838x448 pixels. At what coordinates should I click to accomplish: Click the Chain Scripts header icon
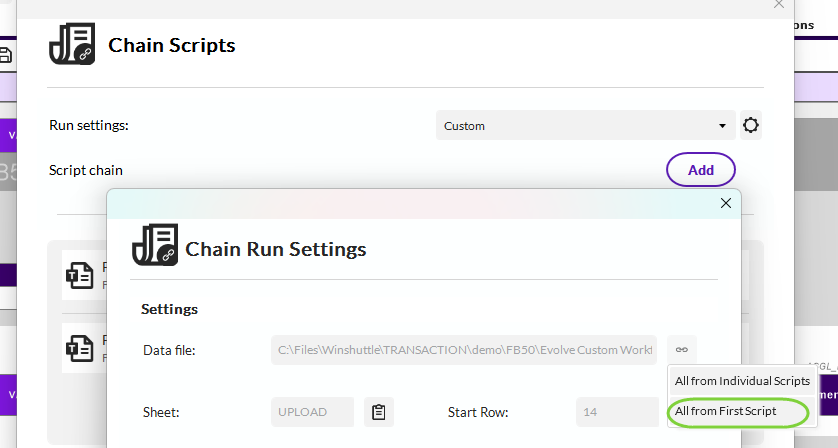click(x=72, y=44)
